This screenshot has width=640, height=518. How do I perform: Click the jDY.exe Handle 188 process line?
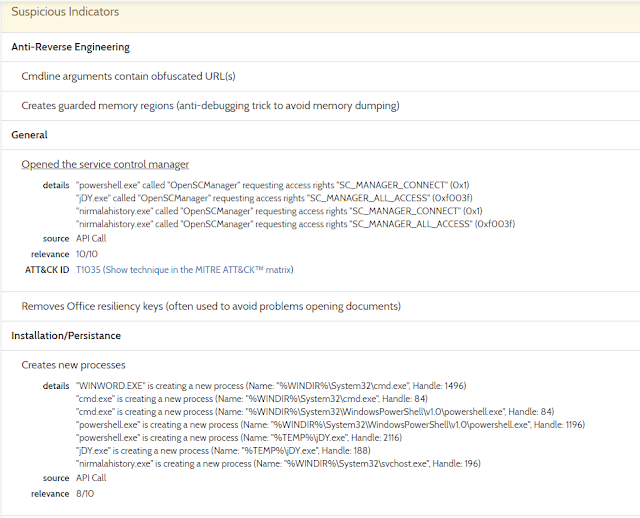coord(223,451)
